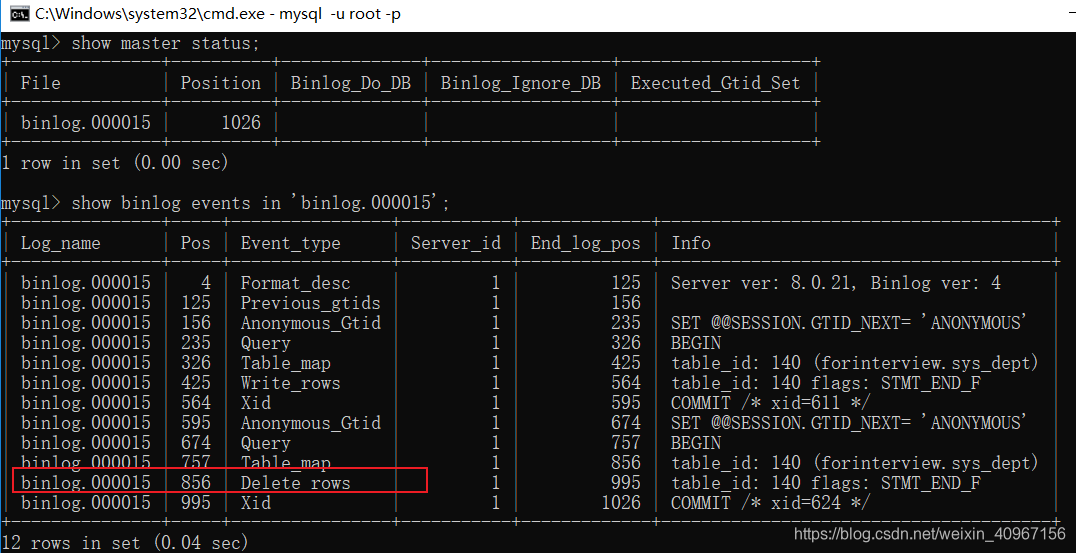Click the 'Xid' cell at Pos 995
The image size is (1076, 553).
255,503
